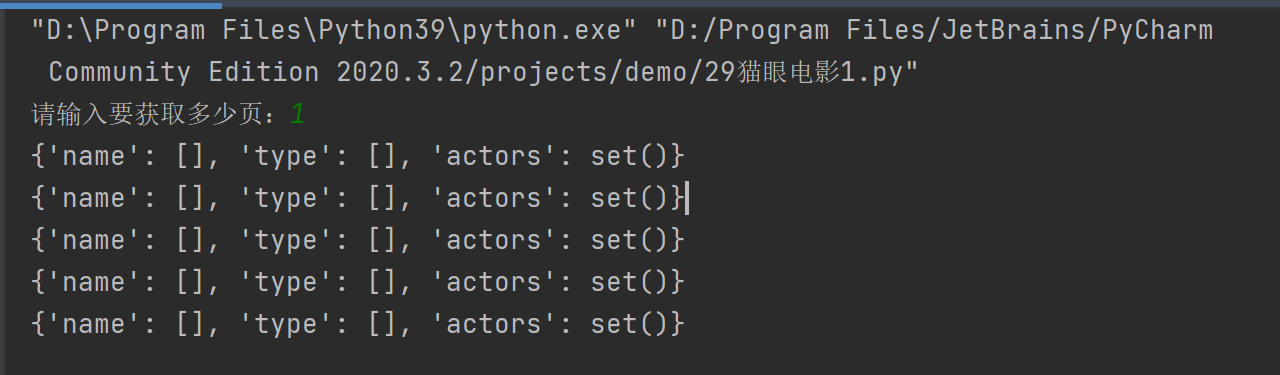
Task: Click the green input value 1
Action: coord(297,114)
